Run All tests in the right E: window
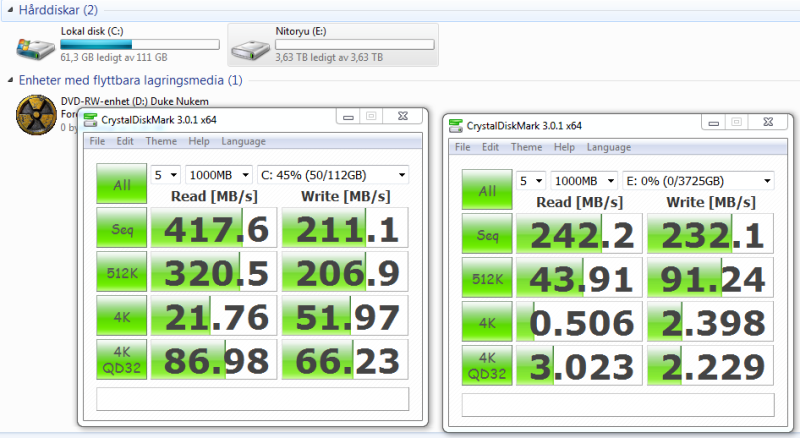Viewport: 800px width, 438px height. coord(487,189)
